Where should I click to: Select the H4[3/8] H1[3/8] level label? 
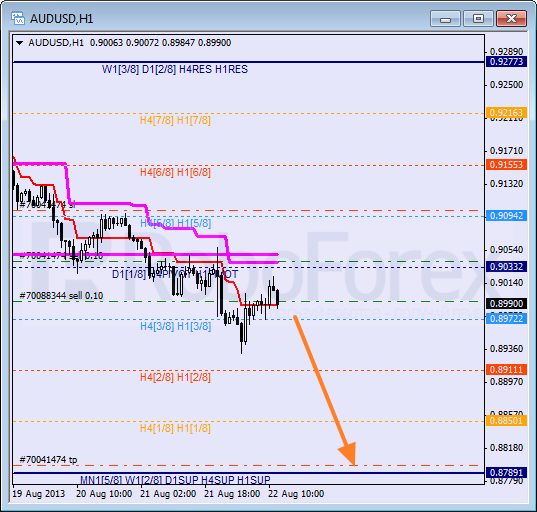tap(175, 326)
